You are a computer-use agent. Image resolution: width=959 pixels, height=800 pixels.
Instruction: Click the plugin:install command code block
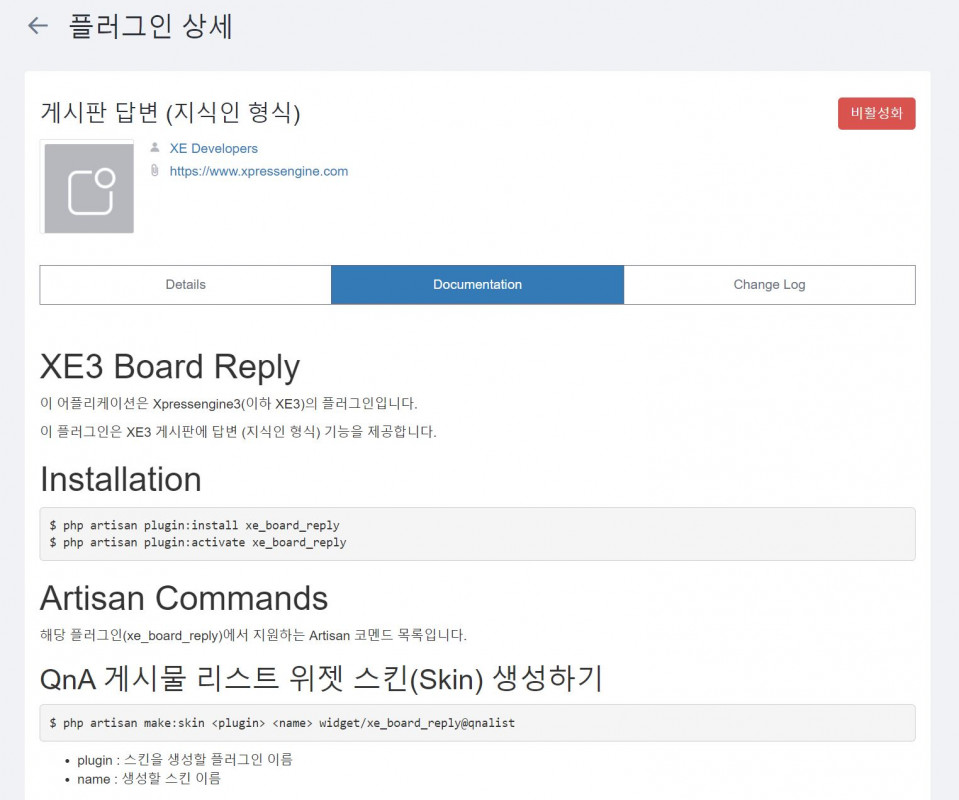coord(477,534)
